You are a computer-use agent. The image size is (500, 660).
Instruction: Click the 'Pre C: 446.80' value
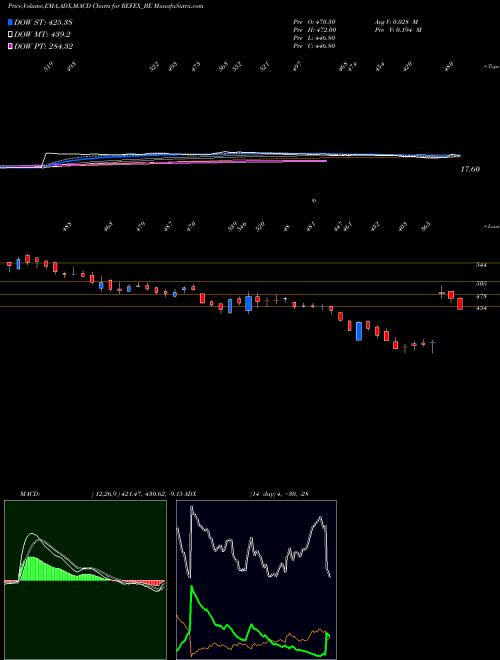(x=314, y=46)
